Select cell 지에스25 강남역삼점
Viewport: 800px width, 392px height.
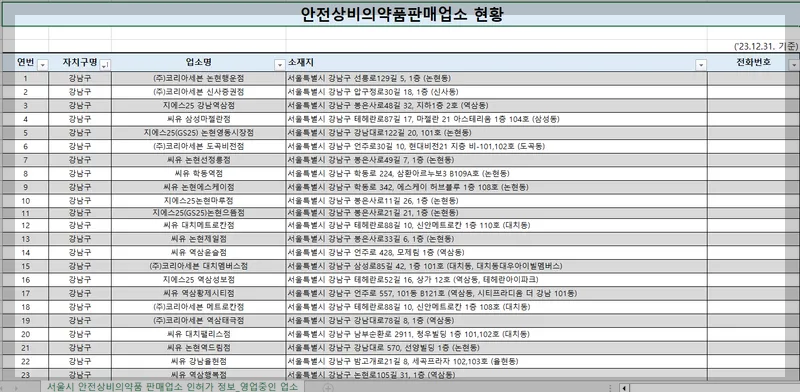click(x=198, y=106)
